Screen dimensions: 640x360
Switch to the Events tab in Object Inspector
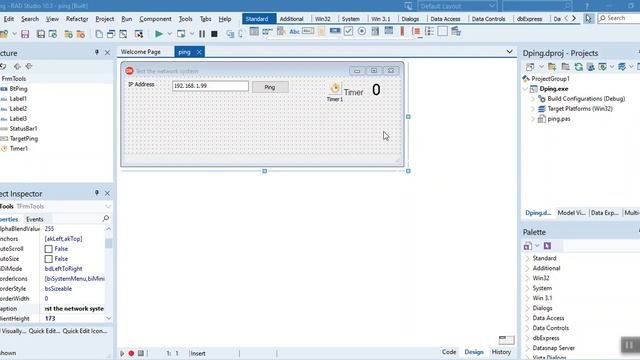(x=35, y=219)
